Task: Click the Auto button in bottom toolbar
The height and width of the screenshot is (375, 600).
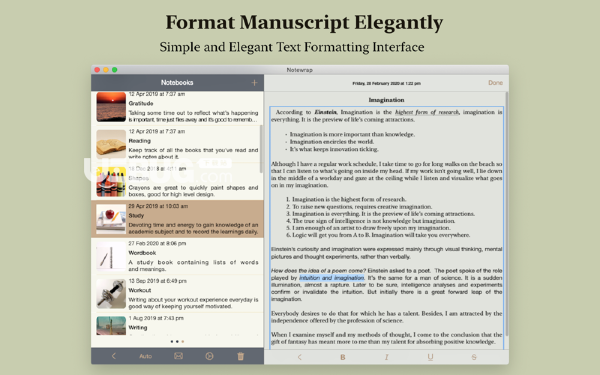Action: (x=145, y=356)
